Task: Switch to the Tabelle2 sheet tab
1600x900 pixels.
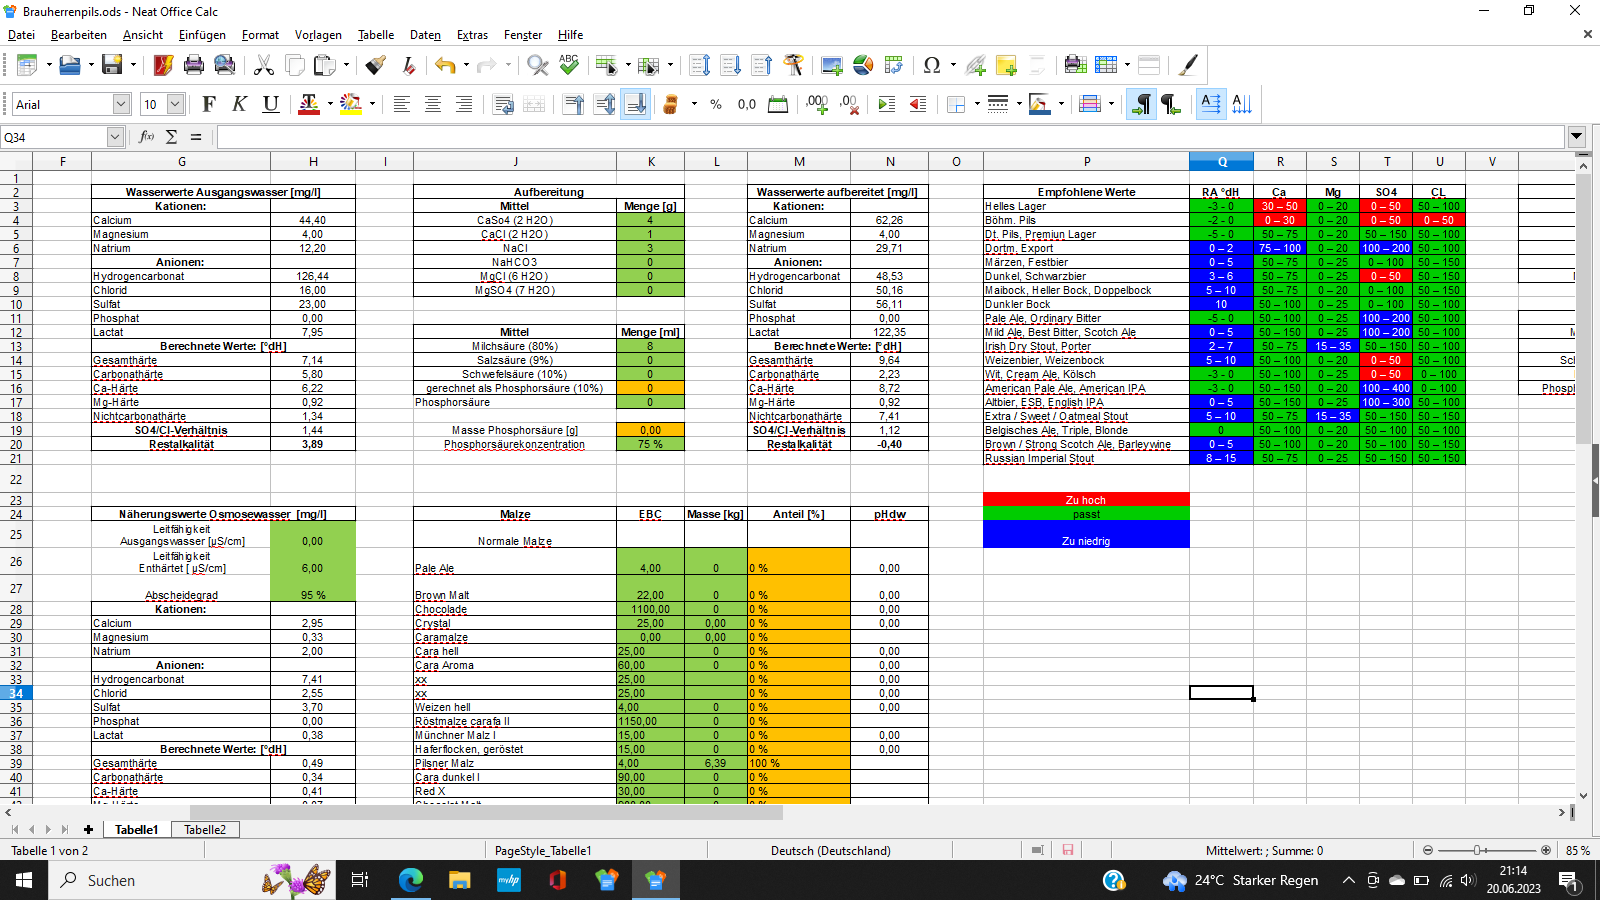Action: pos(205,829)
